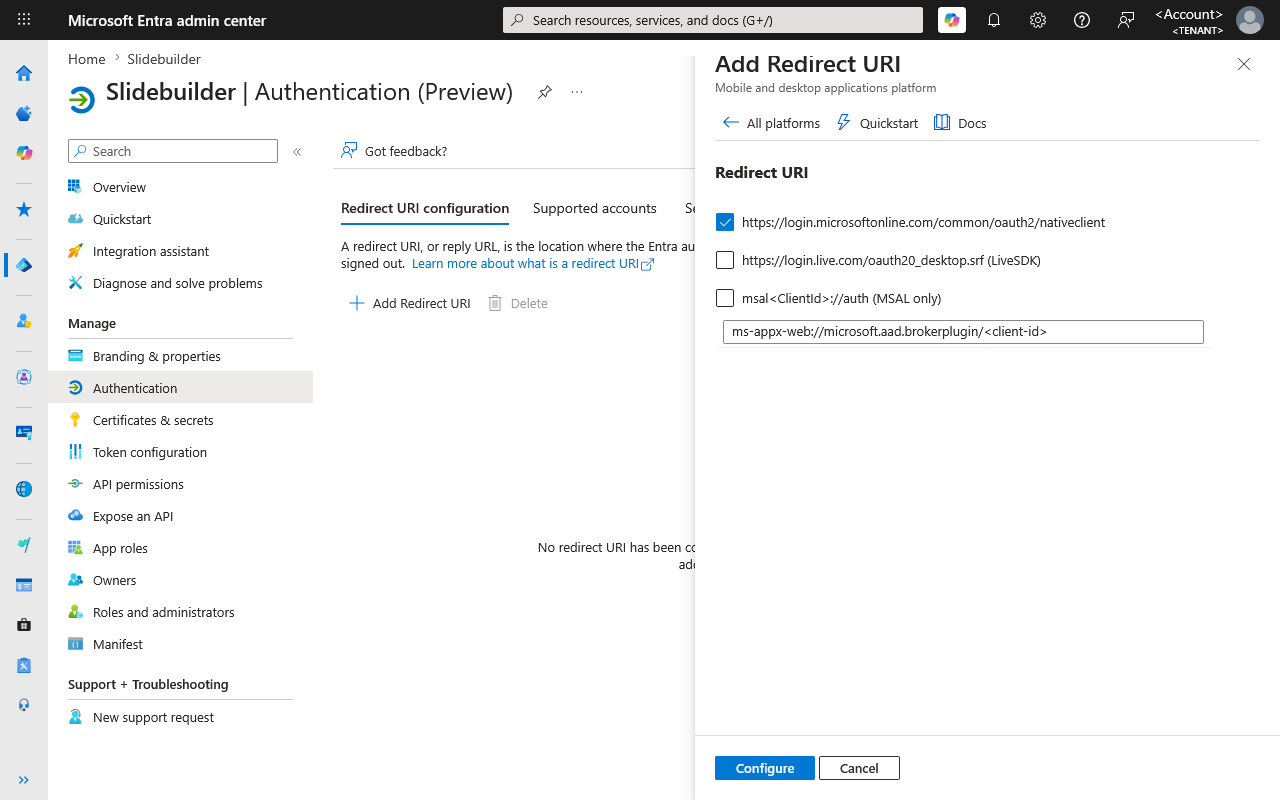Image resolution: width=1280 pixels, height=800 pixels.
Task: Expand the left rail at bottom
Action: [24, 780]
